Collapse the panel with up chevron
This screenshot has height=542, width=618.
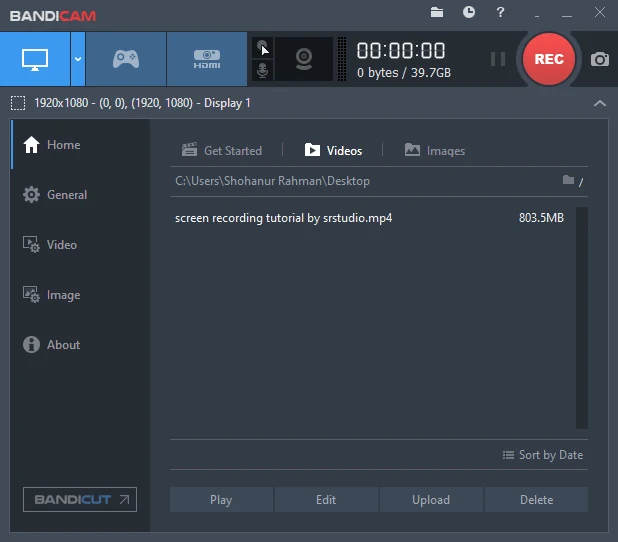tap(599, 103)
